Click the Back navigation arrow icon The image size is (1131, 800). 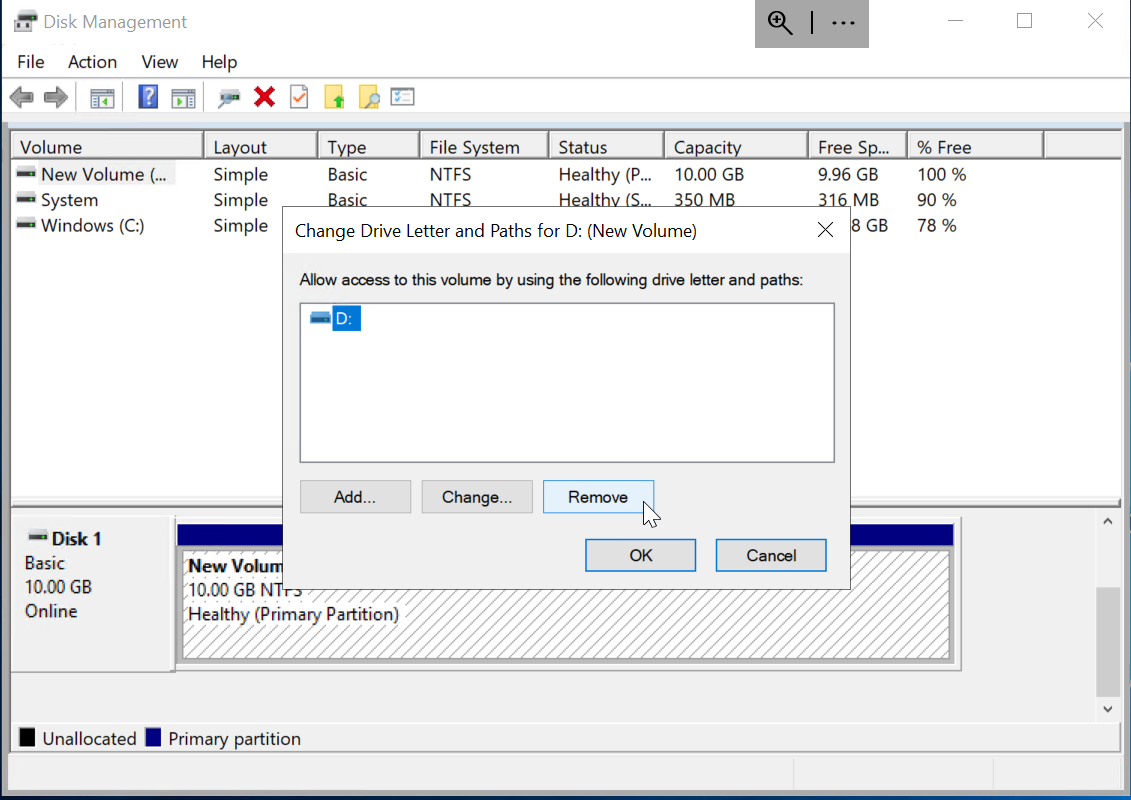tap(21, 97)
